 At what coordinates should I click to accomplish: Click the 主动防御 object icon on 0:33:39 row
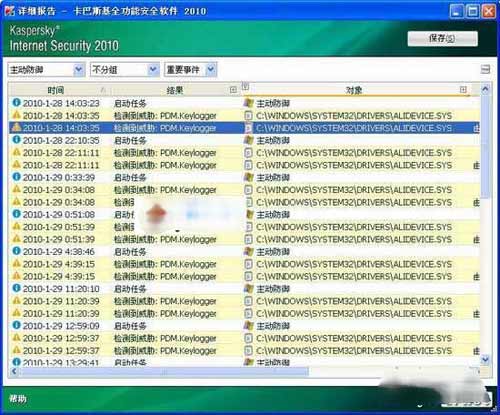pos(248,177)
